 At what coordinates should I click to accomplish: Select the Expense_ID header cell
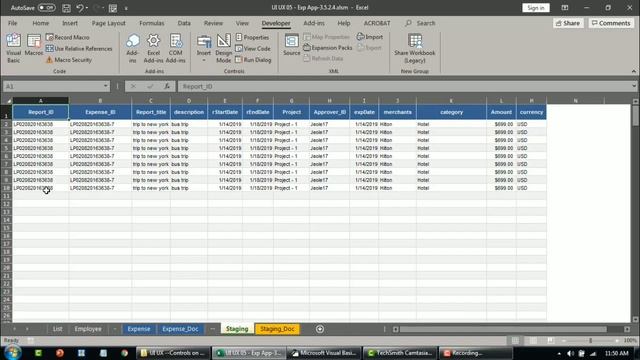point(100,112)
